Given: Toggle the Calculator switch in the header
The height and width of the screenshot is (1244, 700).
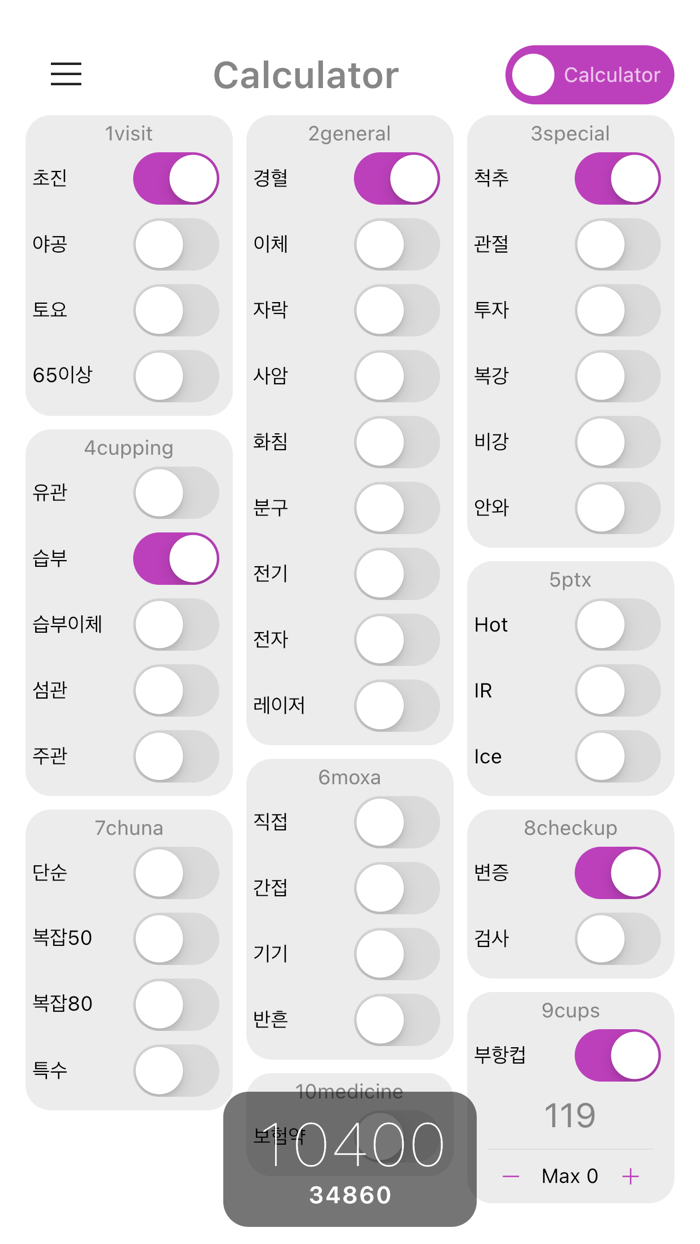Looking at the screenshot, I should [x=590, y=74].
